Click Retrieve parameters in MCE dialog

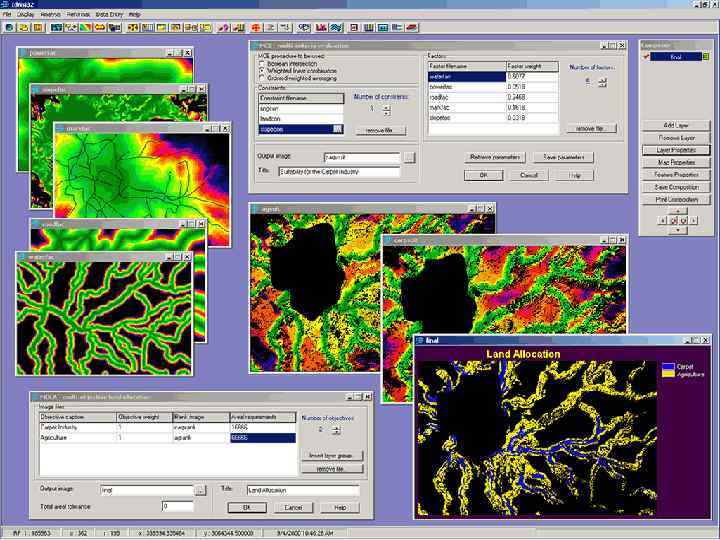(495, 157)
